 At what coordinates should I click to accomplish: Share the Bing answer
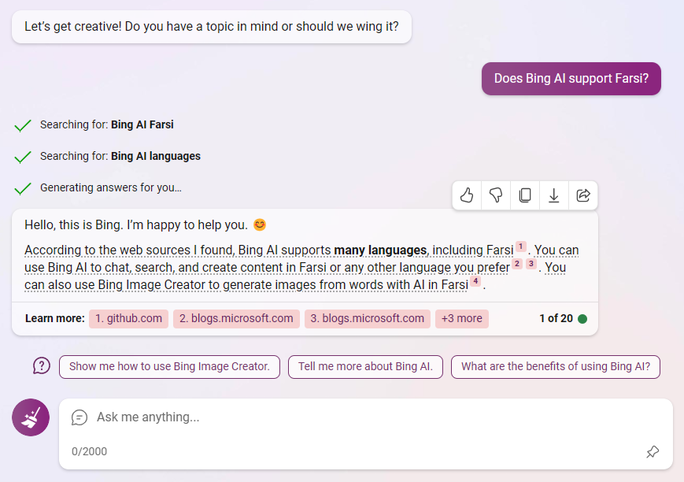[583, 195]
